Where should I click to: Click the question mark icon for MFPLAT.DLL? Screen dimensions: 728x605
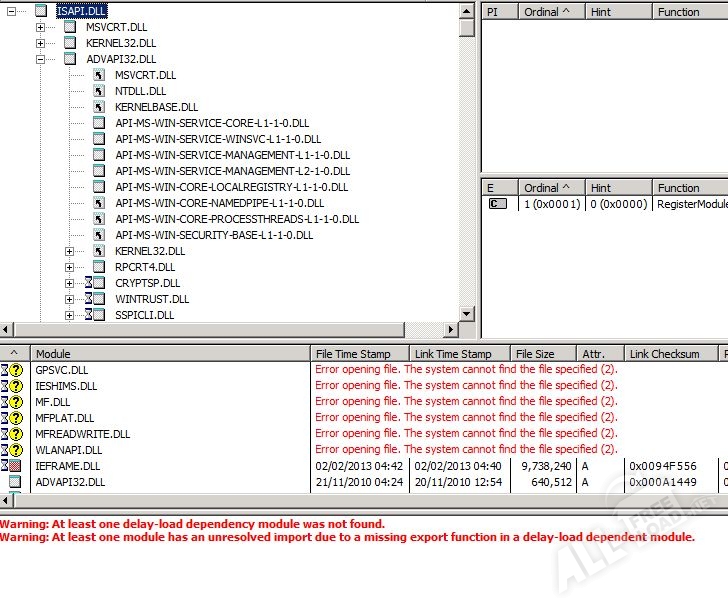tap(15, 418)
